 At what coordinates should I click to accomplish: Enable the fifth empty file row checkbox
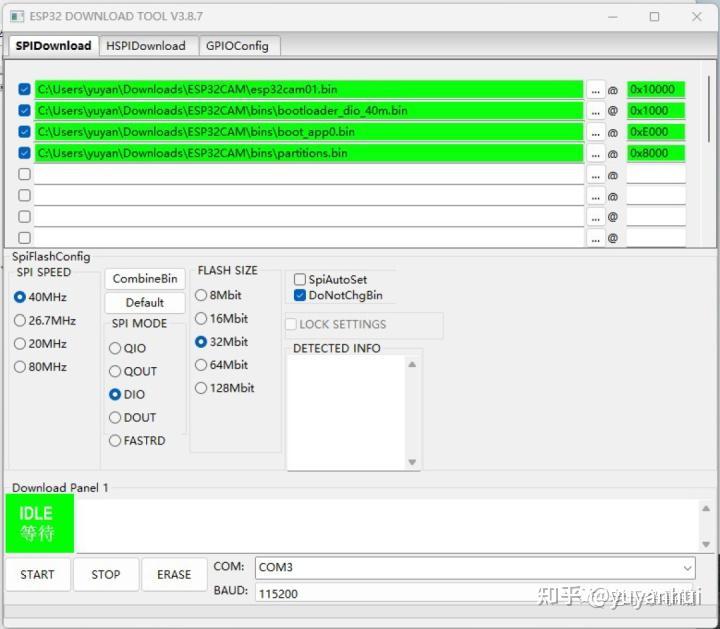(24, 174)
